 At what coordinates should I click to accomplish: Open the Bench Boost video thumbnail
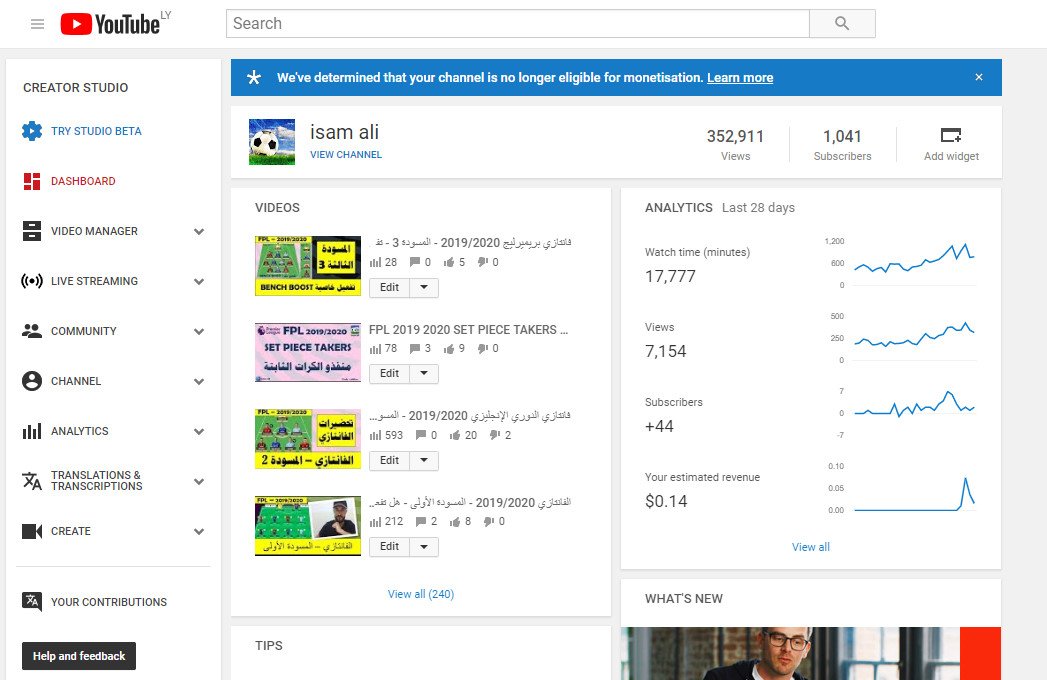[308, 266]
